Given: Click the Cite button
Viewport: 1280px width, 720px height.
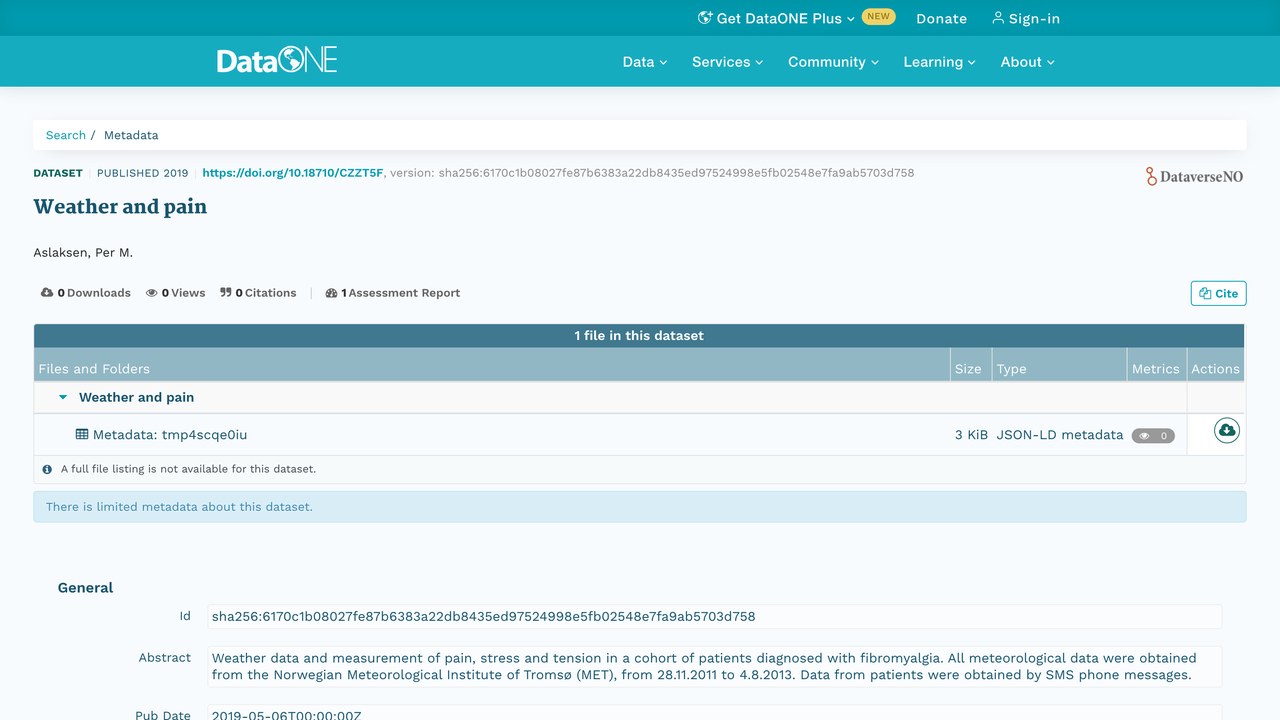Looking at the screenshot, I should point(1218,293).
